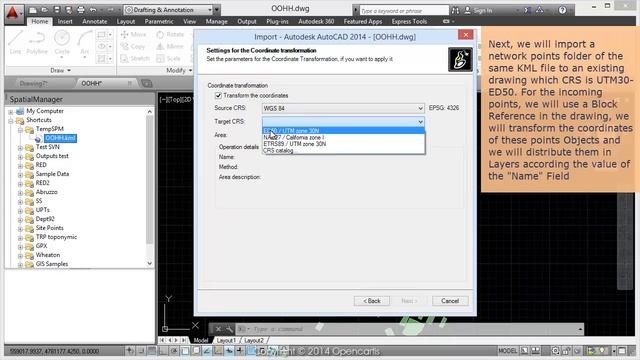Viewport: 640px width, 360px height.
Task: Click the new drawing tab icon beside OOHH tab
Action: pos(147,84)
